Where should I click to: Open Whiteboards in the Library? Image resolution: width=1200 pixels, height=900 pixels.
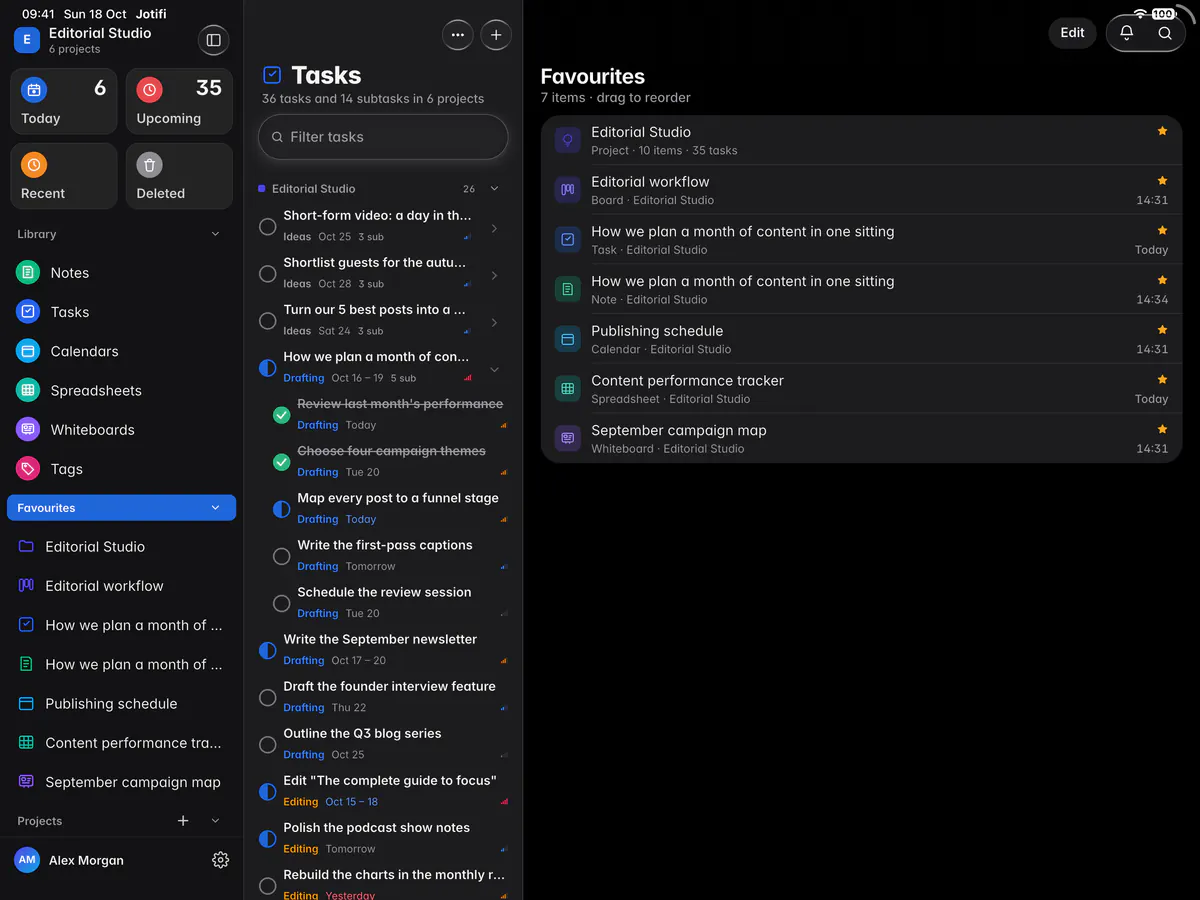click(122, 429)
